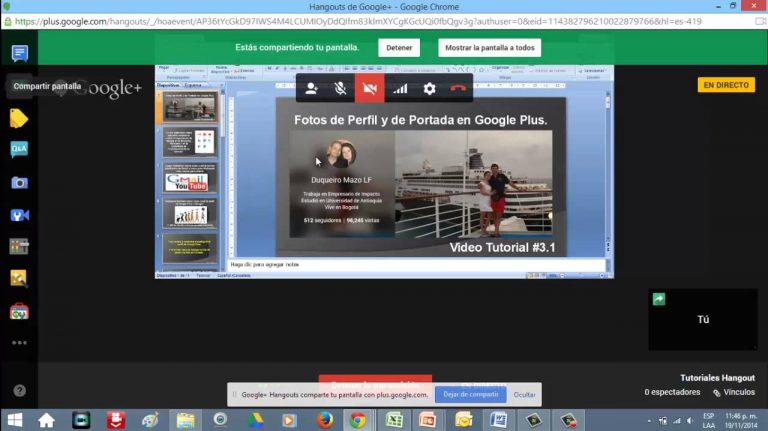Toggle the red camera-off button
Image resolution: width=768 pixels, height=431 pixels.
(x=369, y=88)
